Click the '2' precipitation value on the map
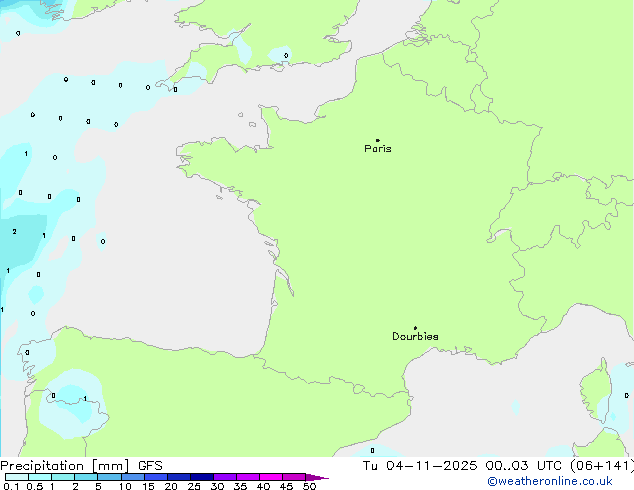The image size is (634, 490). tap(15, 232)
